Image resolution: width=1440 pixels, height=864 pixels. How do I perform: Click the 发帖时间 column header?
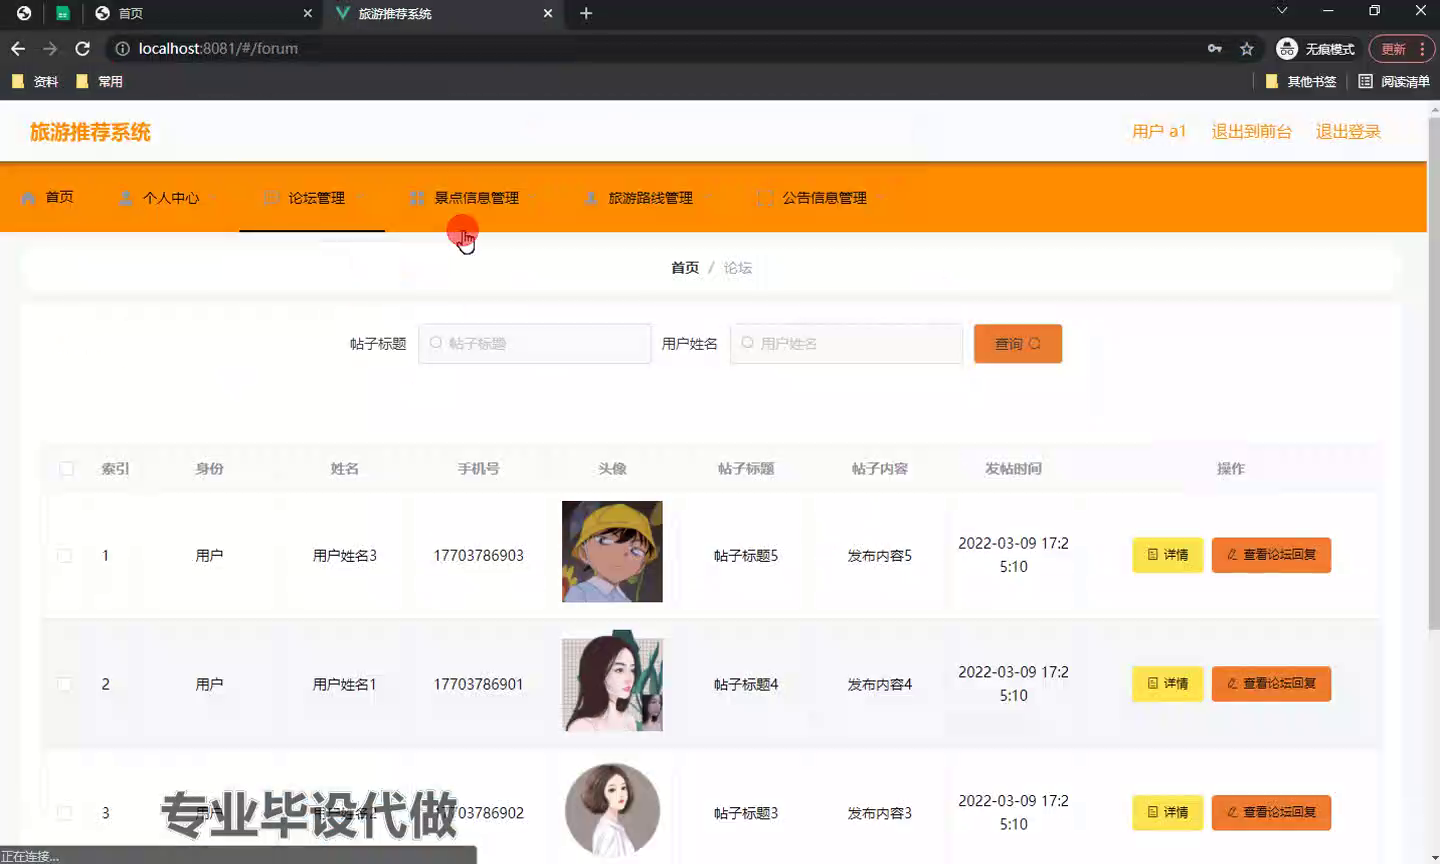[x=1013, y=468]
